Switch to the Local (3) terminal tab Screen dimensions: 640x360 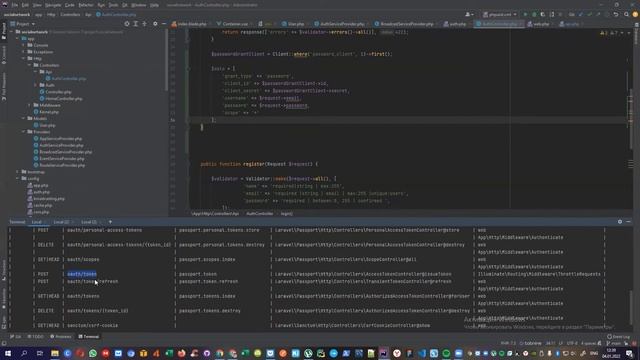tap(89, 222)
